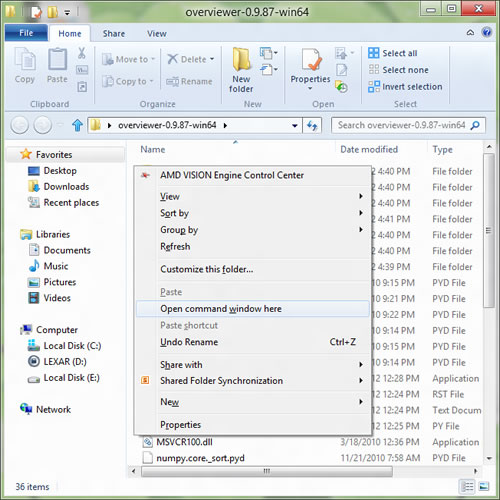Click the Paste shortcut icon in ribbon
Viewport: 500px width, 500px height.
tap(82, 87)
